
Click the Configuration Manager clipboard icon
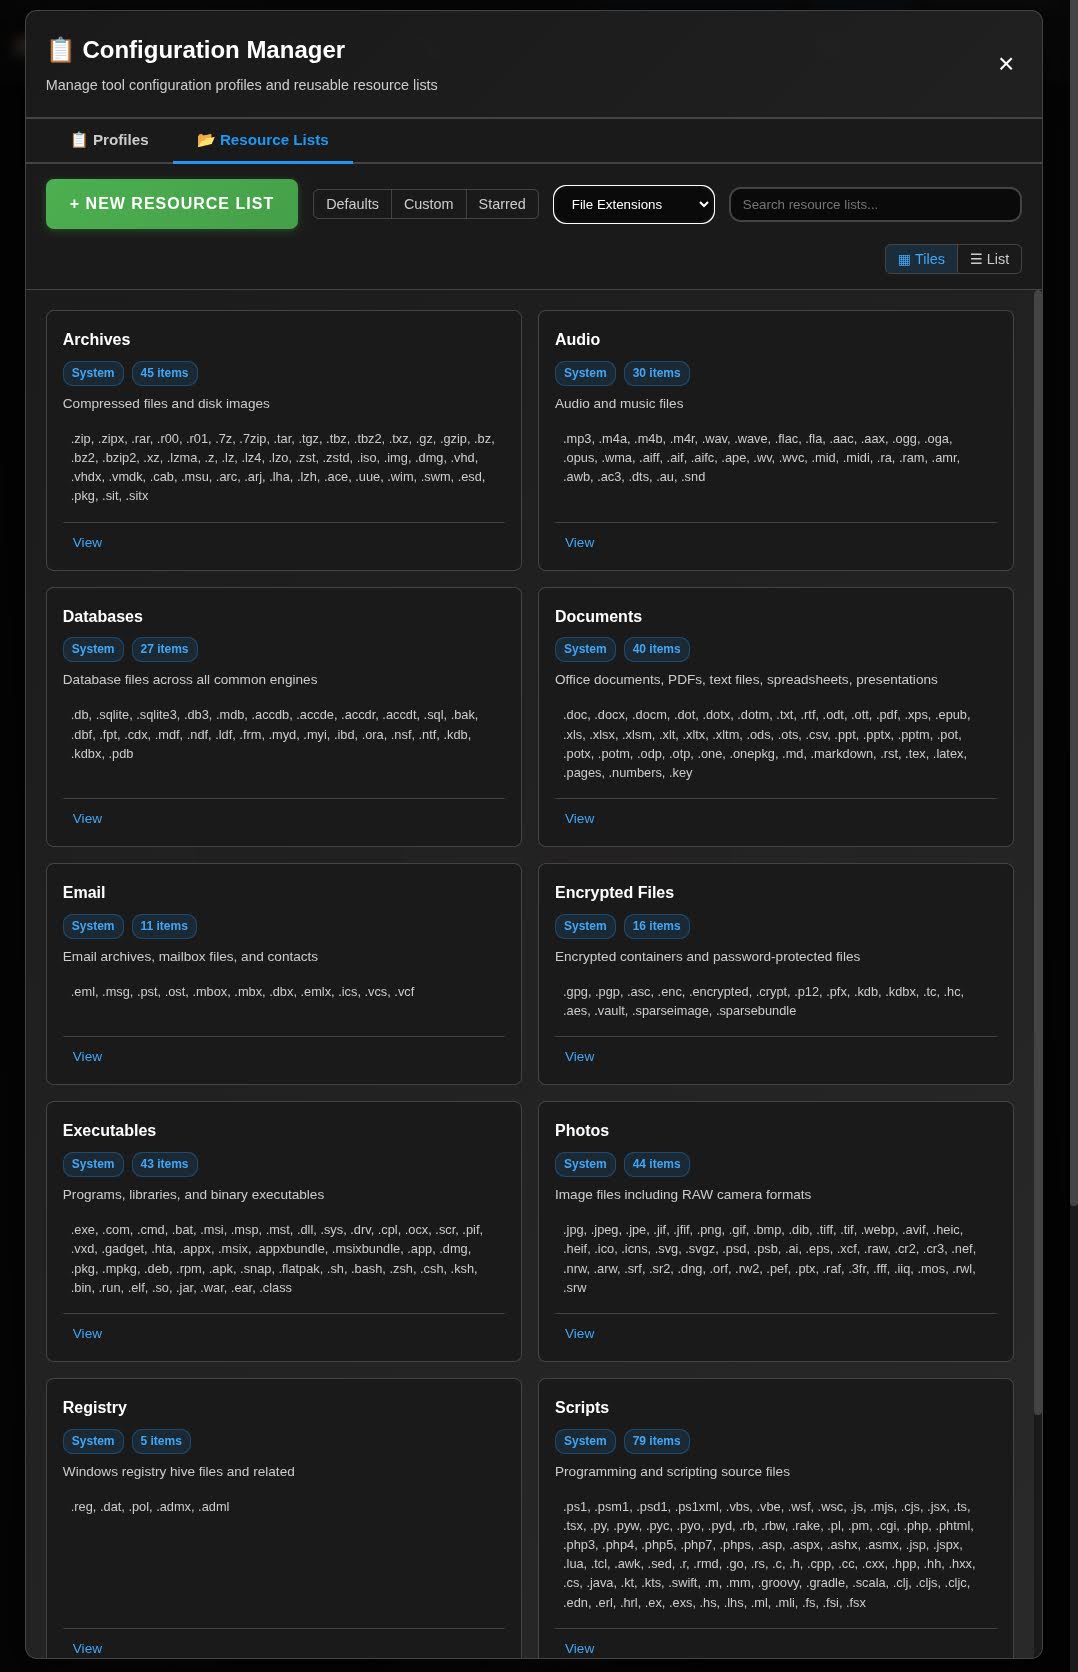60,50
